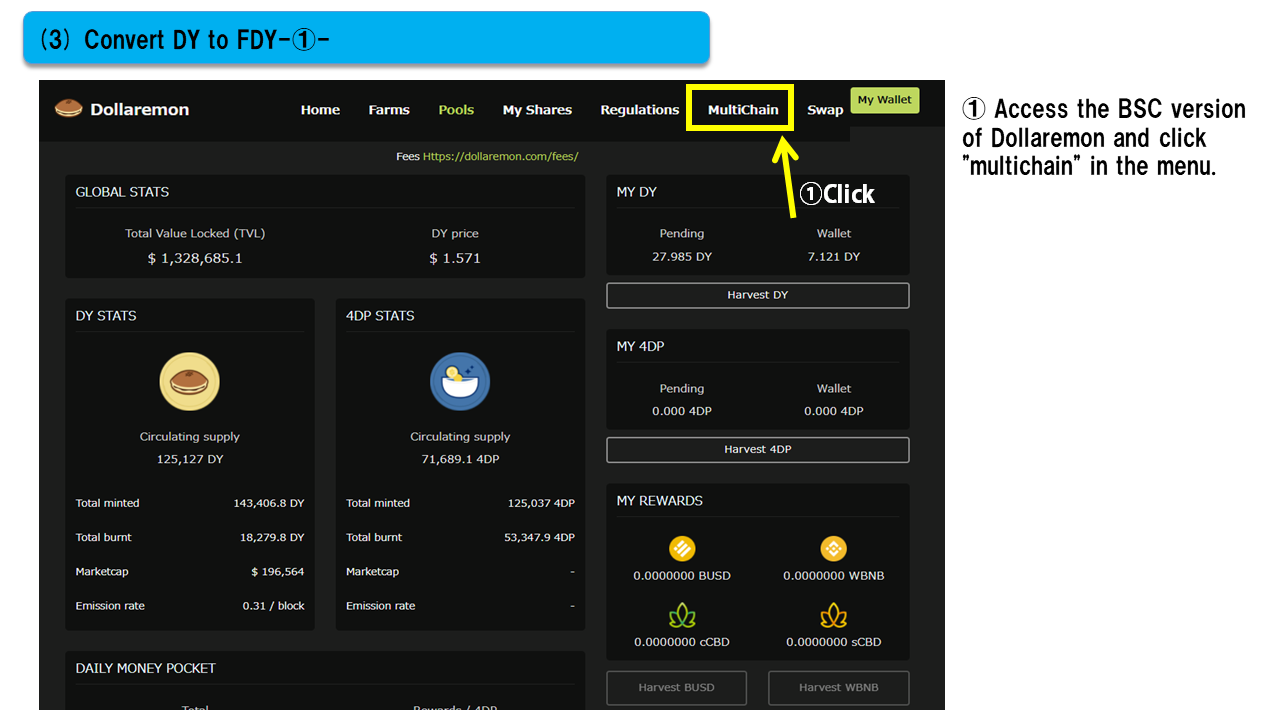1280x720 pixels.
Task: Open the dollaremon.com/fees link
Action: (x=500, y=156)
